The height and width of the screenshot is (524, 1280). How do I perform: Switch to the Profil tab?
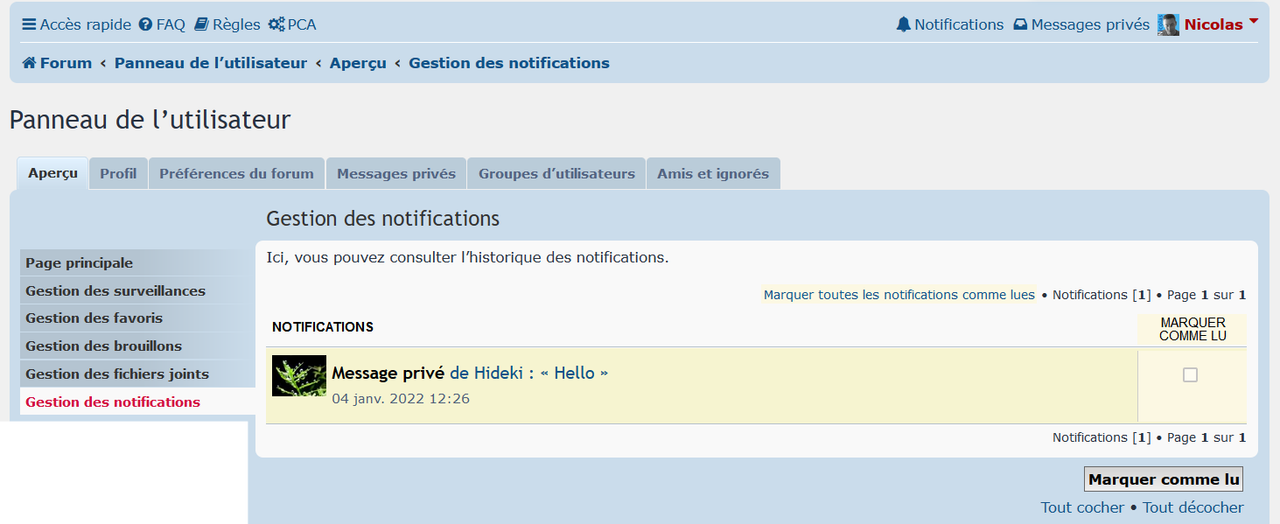118,173
